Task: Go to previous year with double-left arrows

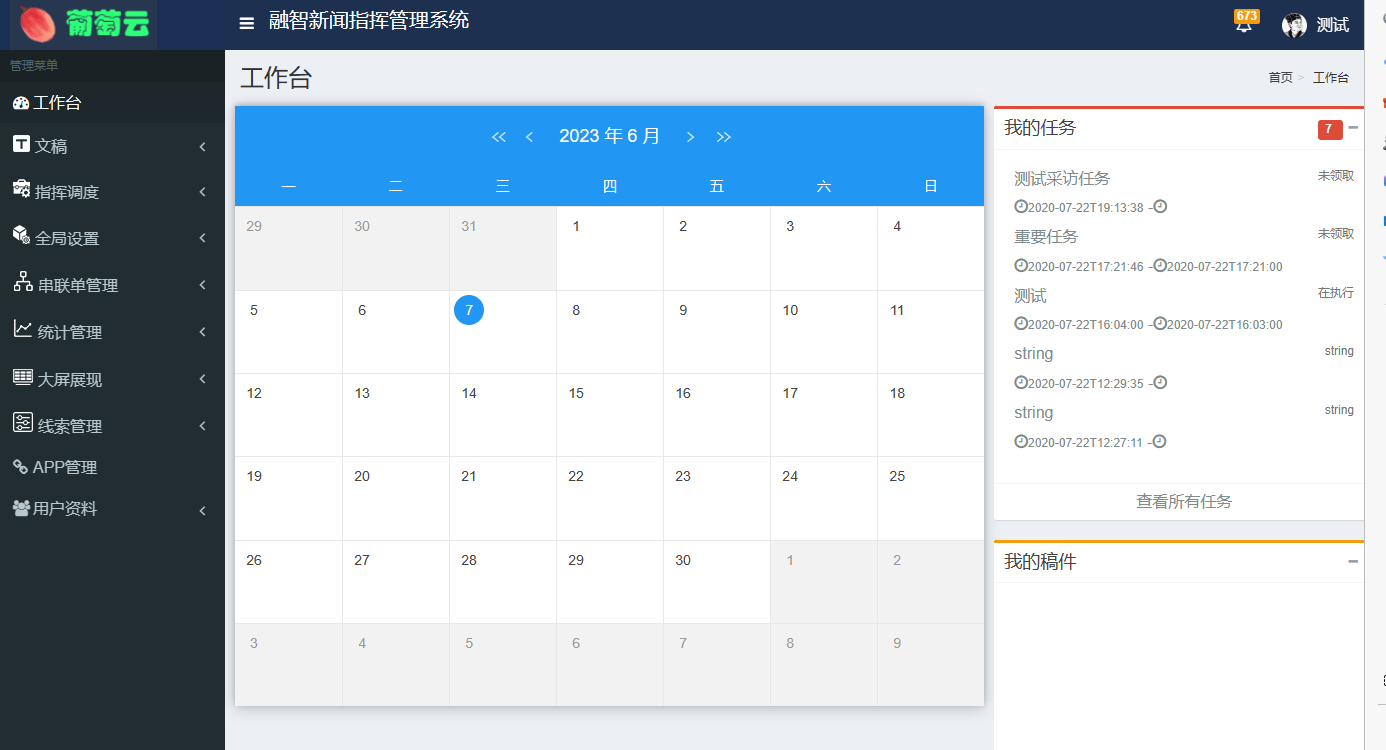Action: [499, 137]
